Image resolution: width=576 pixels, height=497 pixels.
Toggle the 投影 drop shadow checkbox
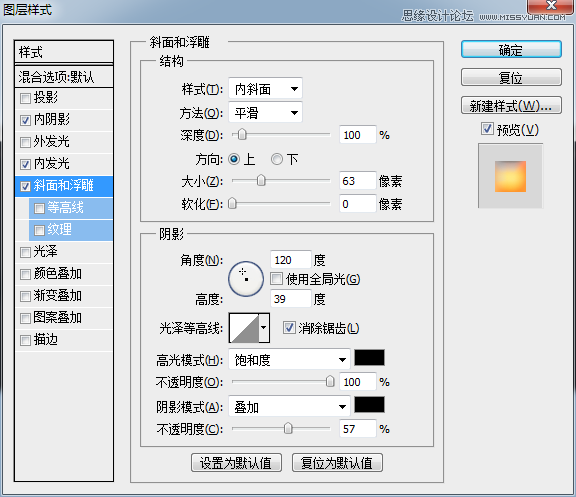[x=25, y=98]
